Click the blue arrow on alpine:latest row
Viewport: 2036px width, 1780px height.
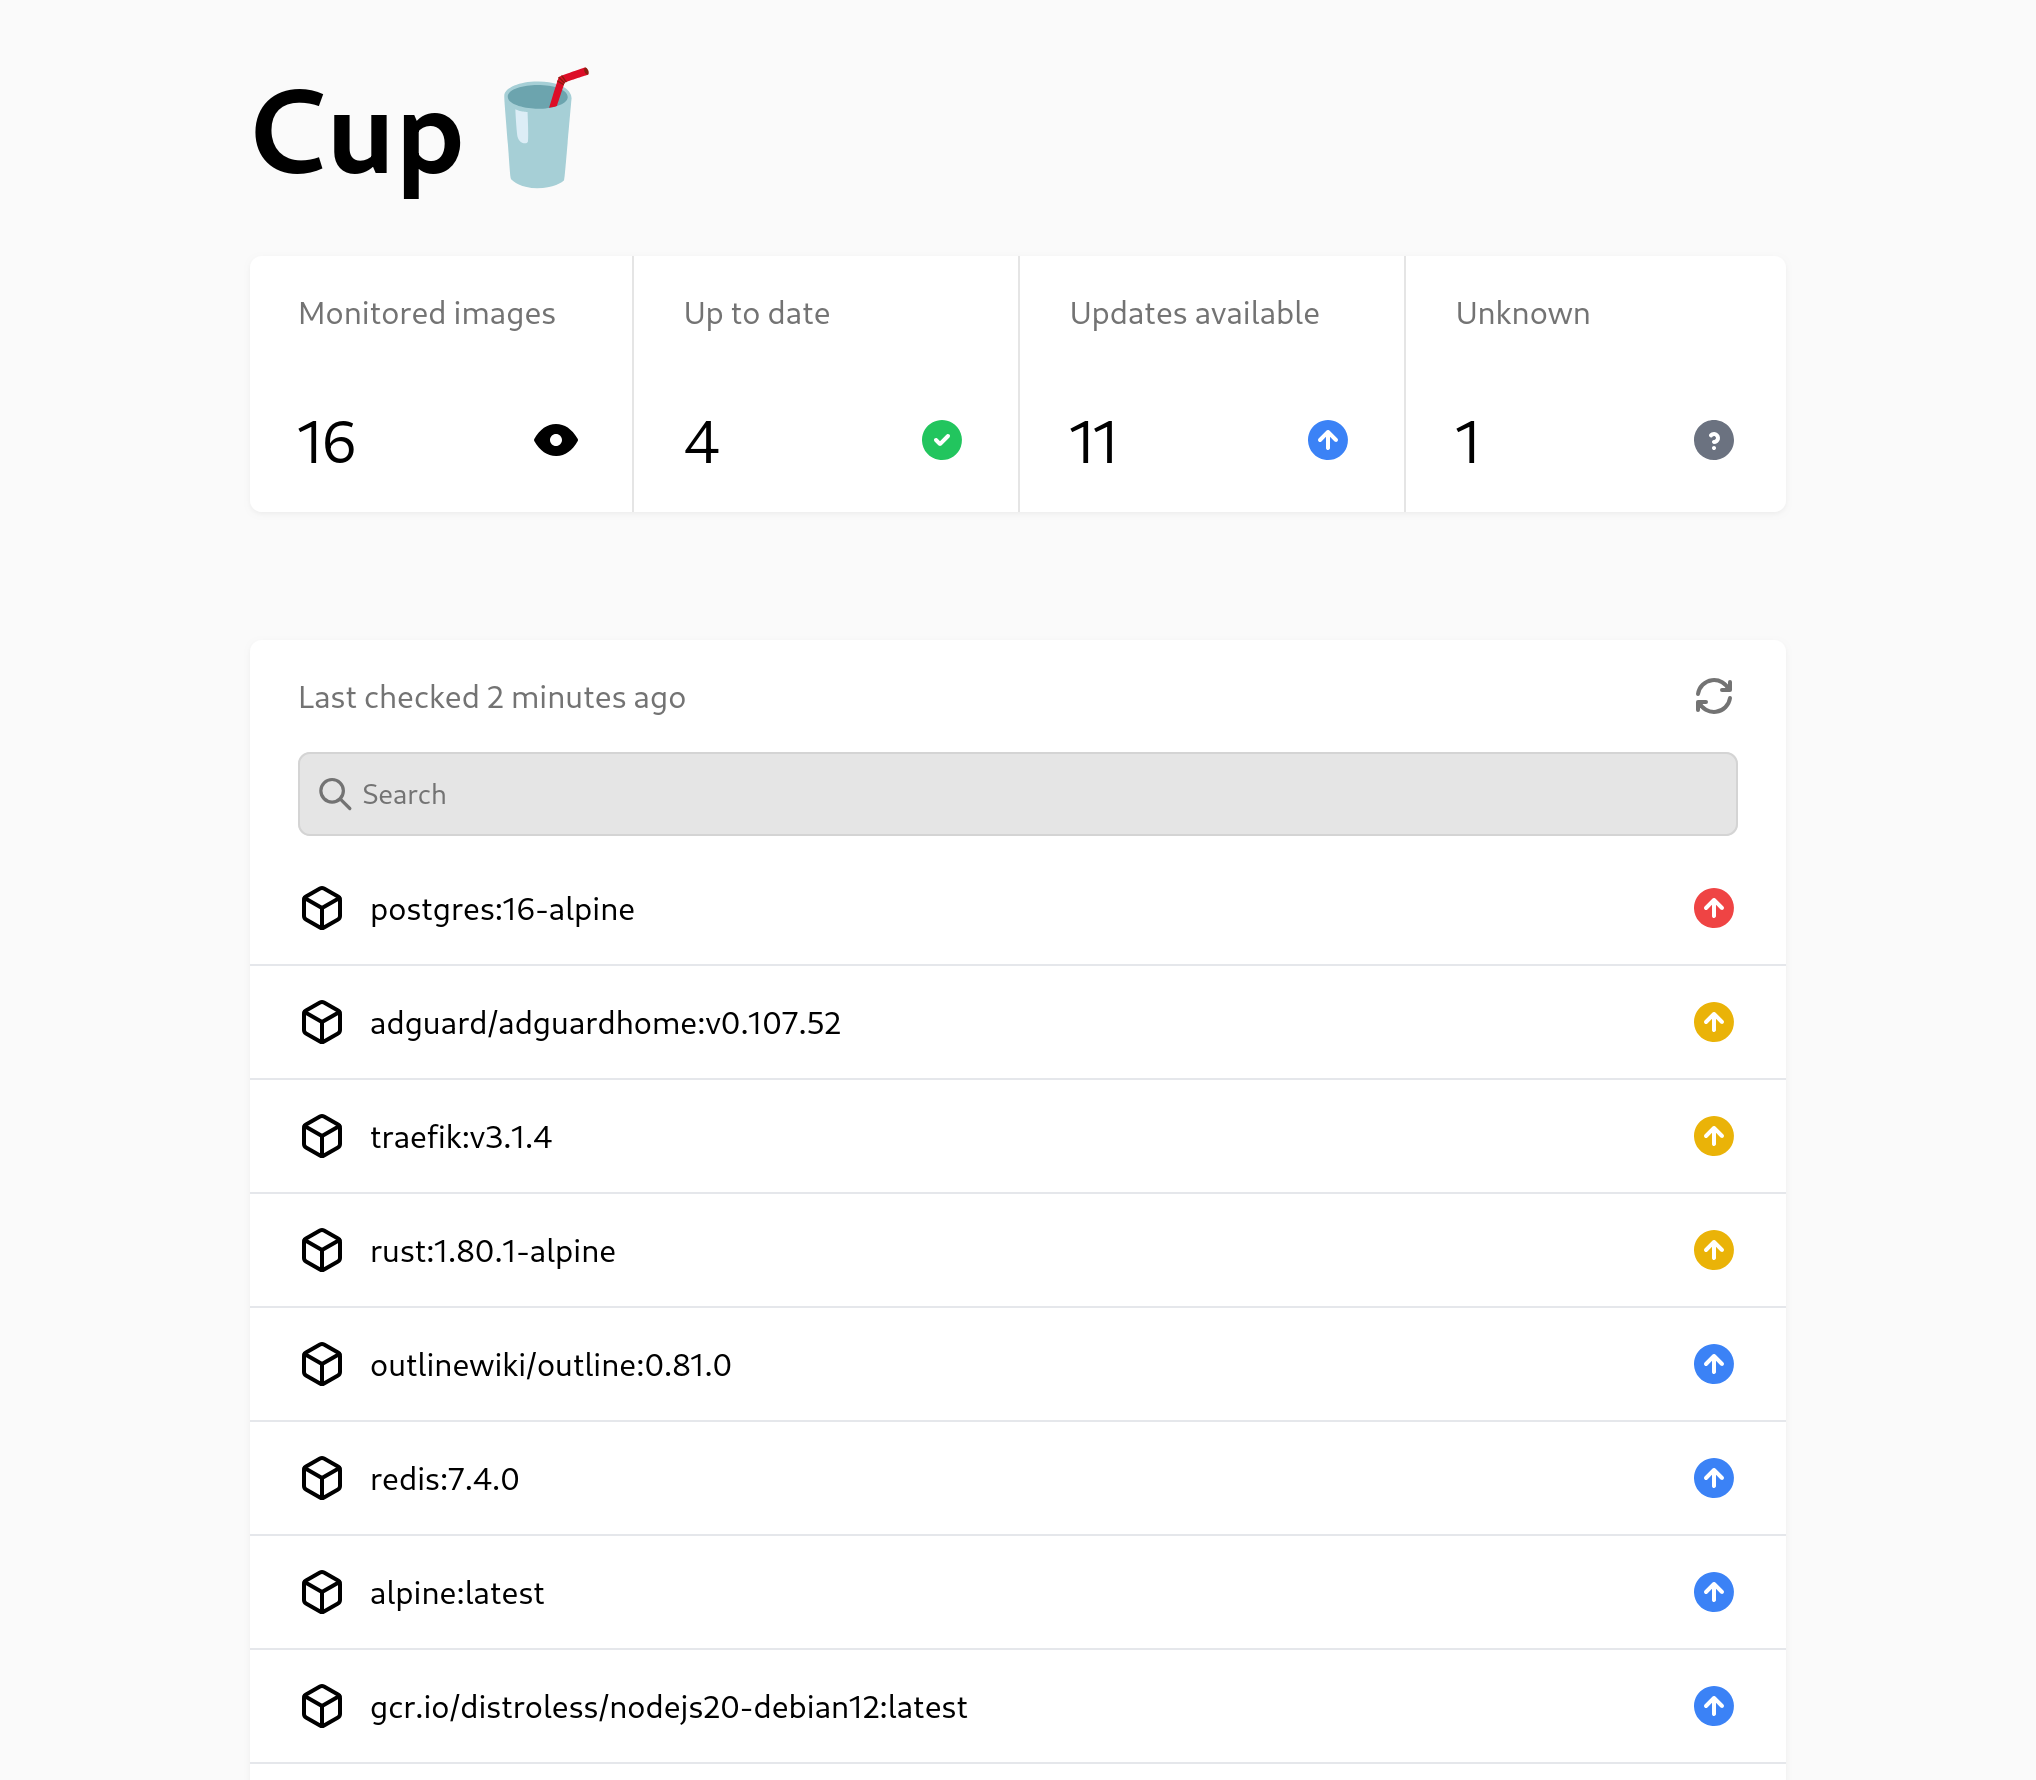pyautogui.click(x=1713, y=1592)
